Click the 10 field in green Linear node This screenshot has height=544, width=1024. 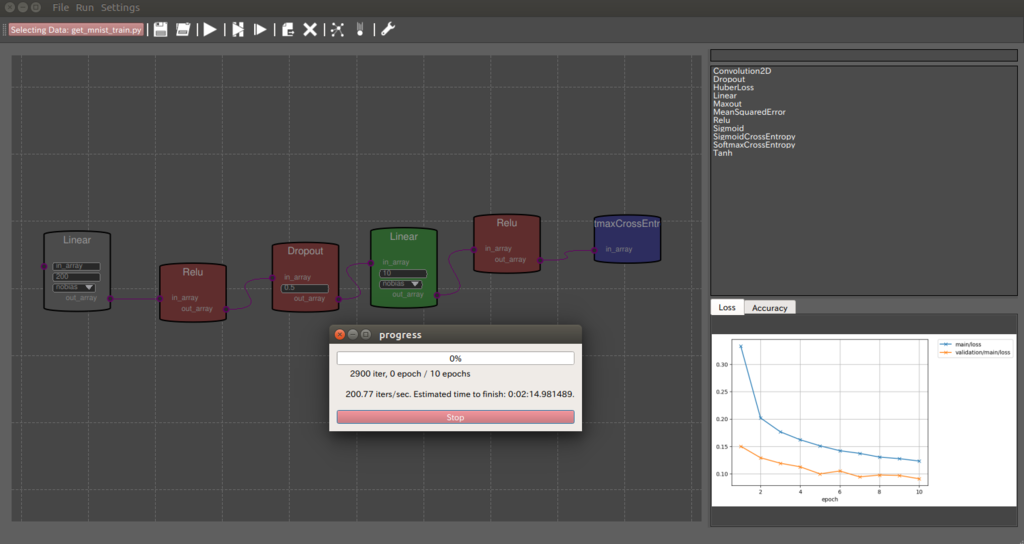(x=403, y=274)
